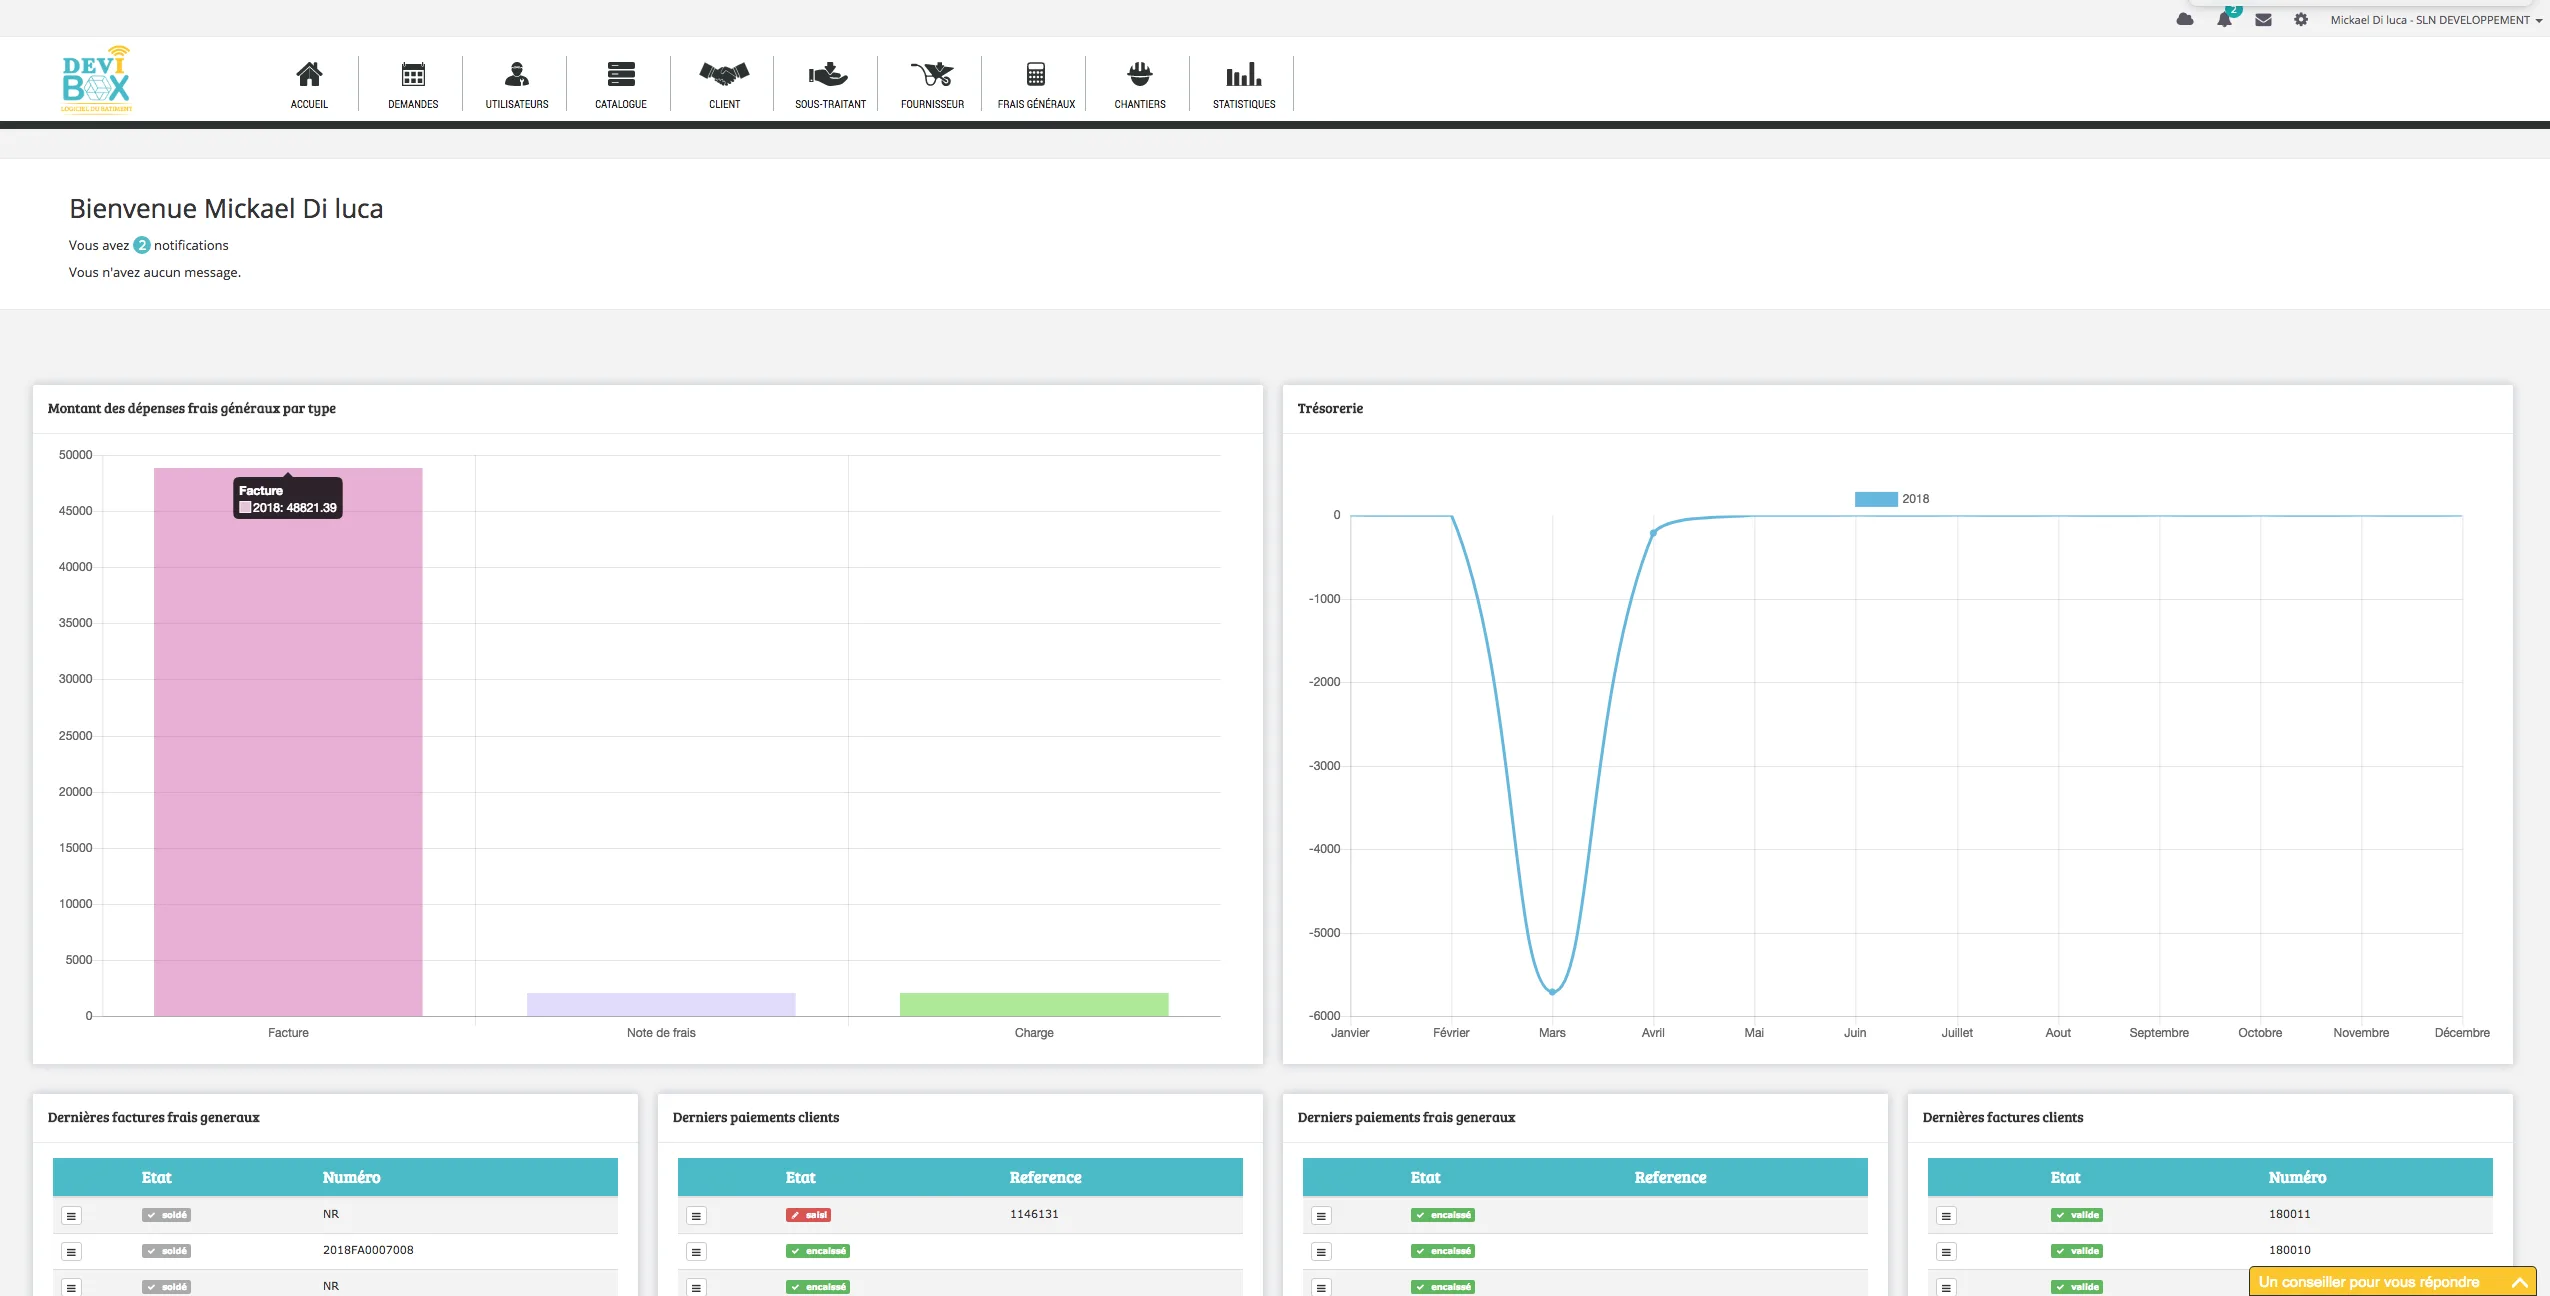Click the CATALOGUE menu label
The height and width of the screenshot is (1296, 2550).
tap(621, 104)
